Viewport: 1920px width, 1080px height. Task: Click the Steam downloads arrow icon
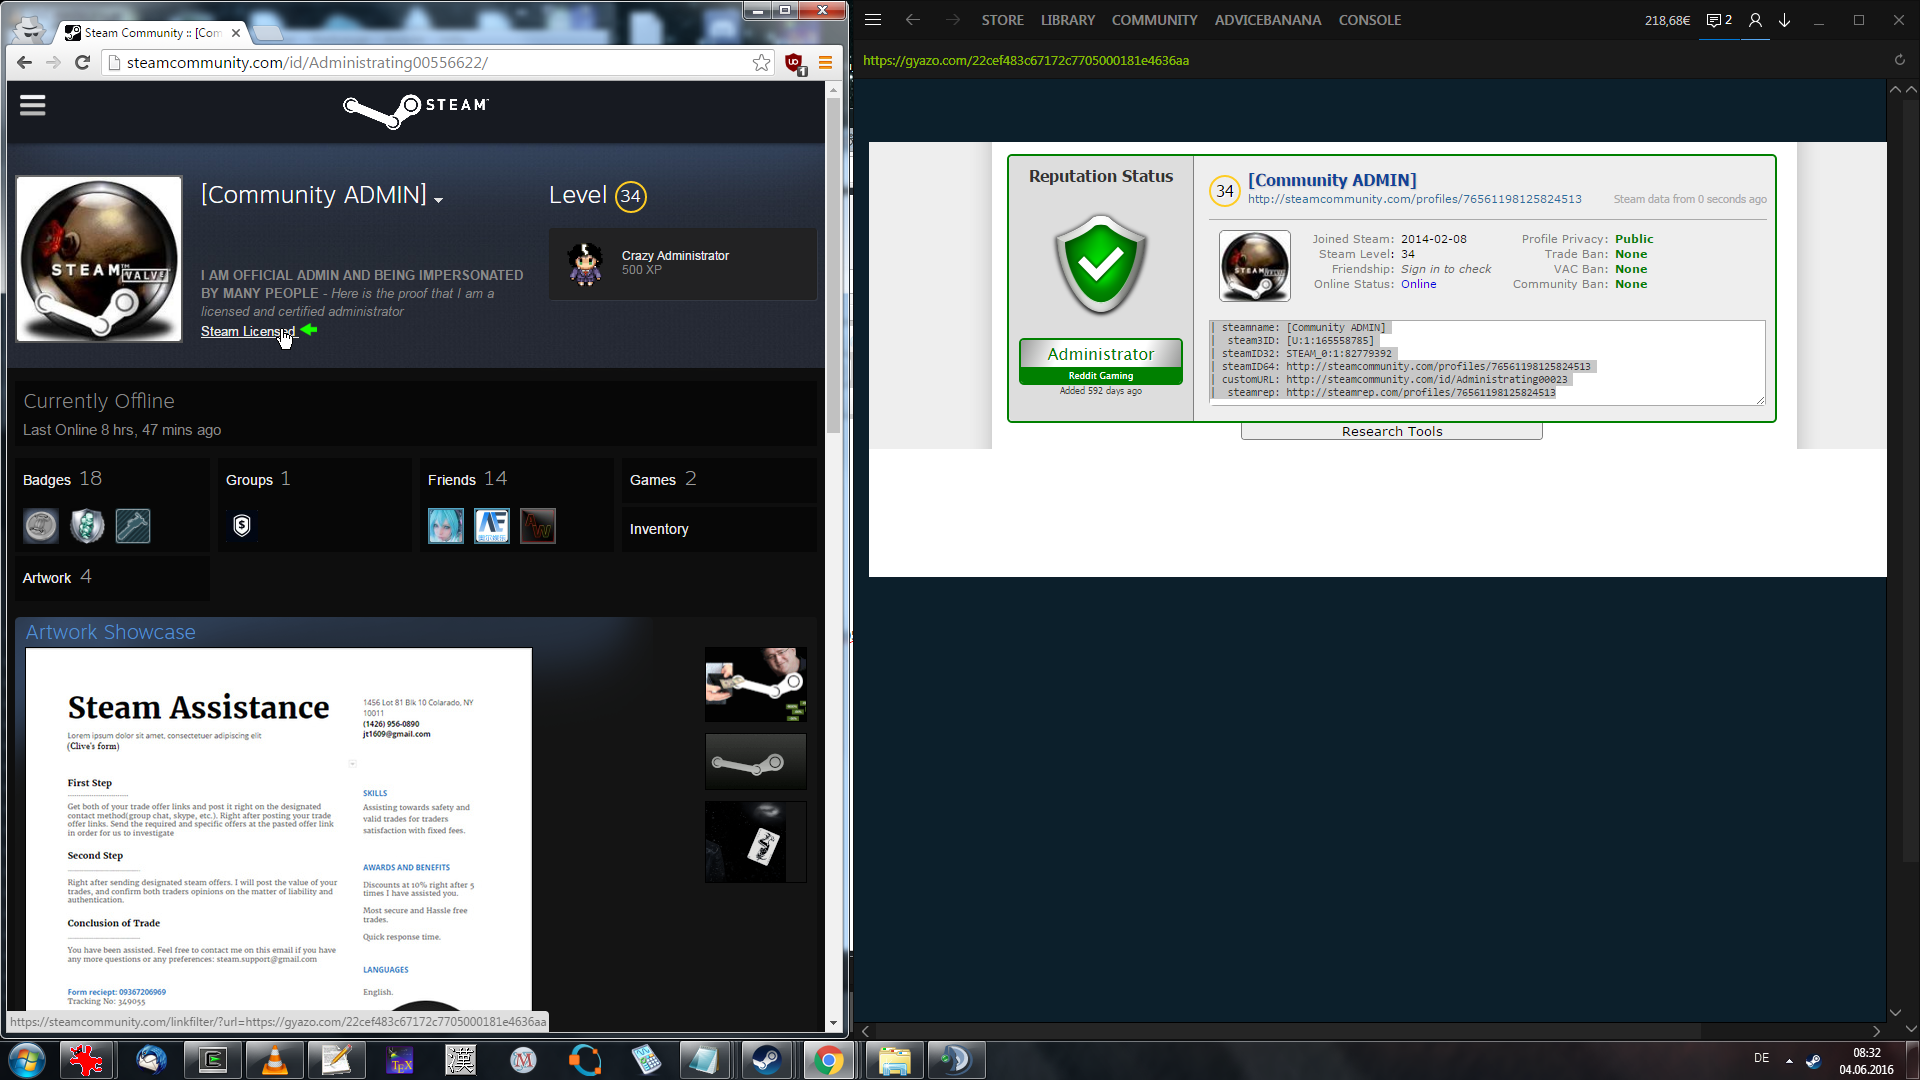pyautogui.click(x=1784, y=20)
